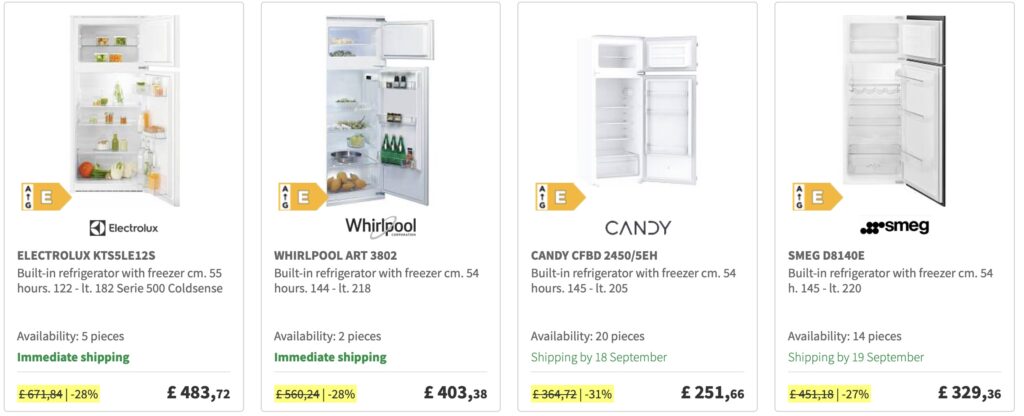Click the £ 403,38 Whirlpool price
The width and height of the screenshot is (1024, 416).
pyautogui.click(x=455, y=393)
